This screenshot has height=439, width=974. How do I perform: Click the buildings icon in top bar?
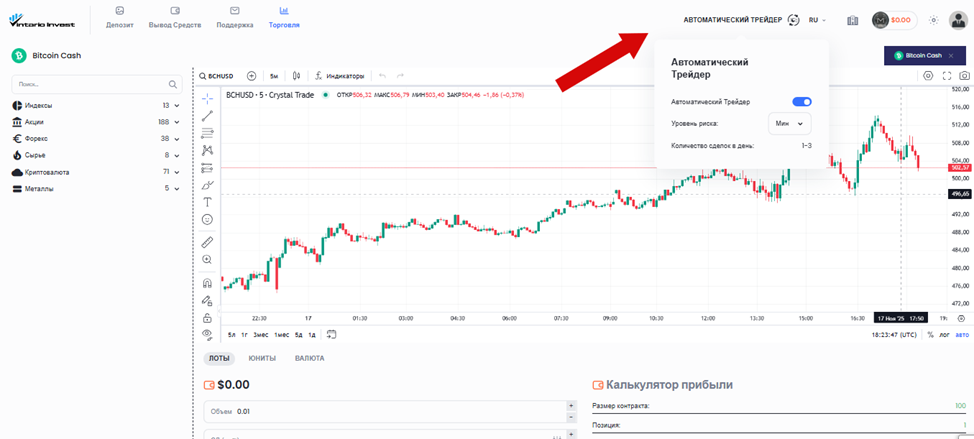click(853, 20)
